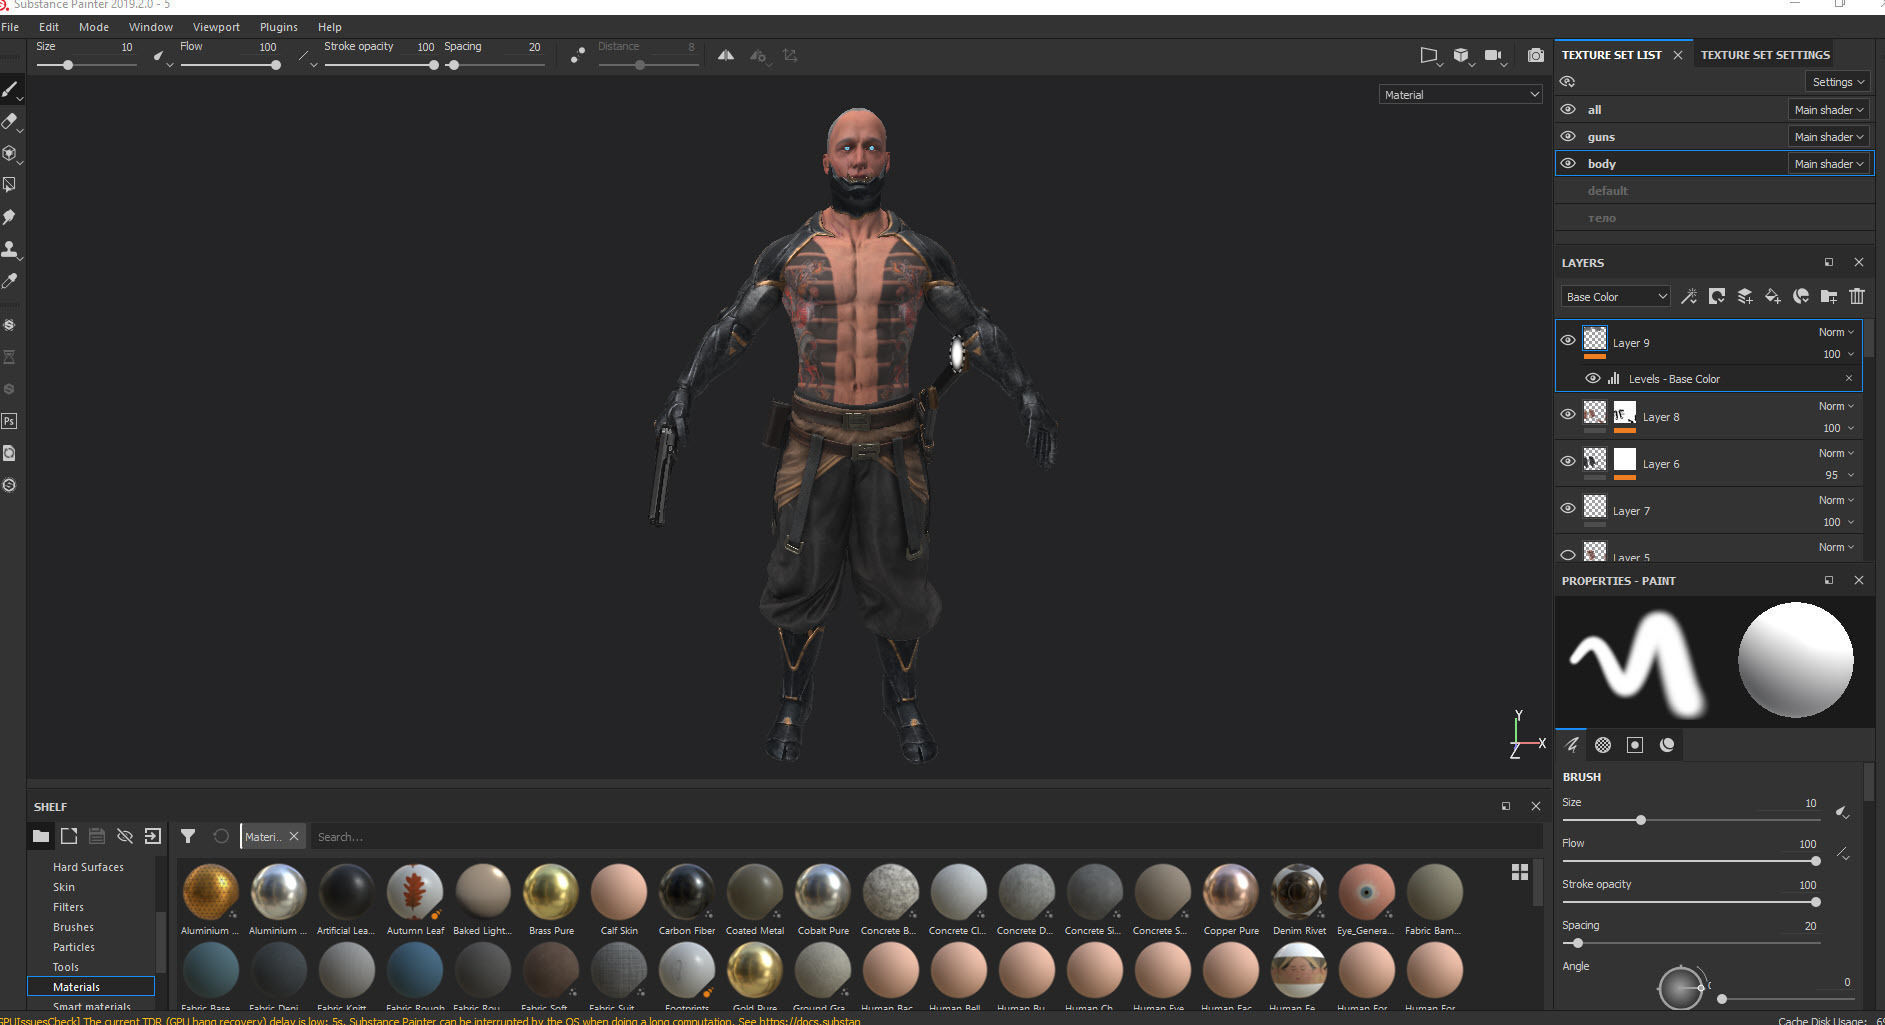Viewport: 1885px width, 1025px height.
Task: Show the hidden Layer 5
Action: (x=1568, y=555)
